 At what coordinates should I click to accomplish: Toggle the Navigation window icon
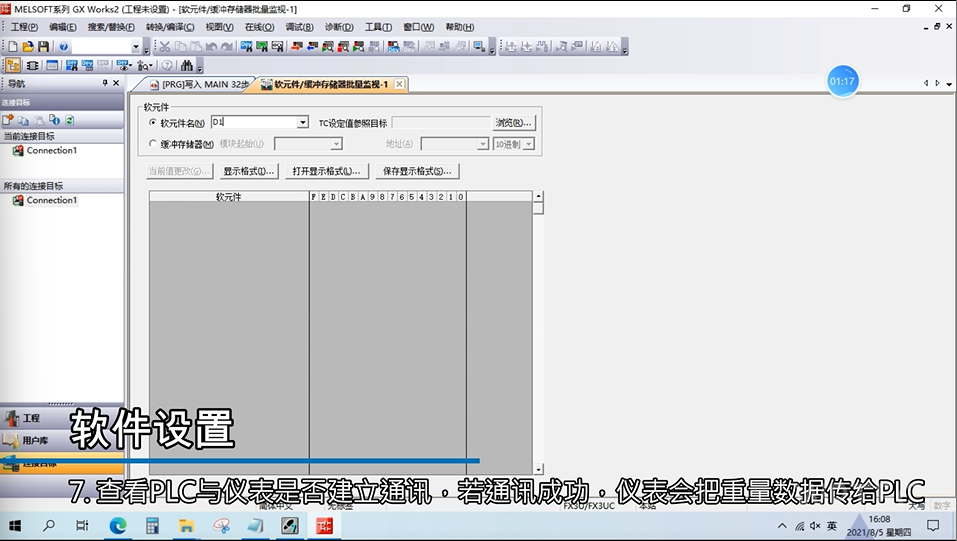click(13, 65)
